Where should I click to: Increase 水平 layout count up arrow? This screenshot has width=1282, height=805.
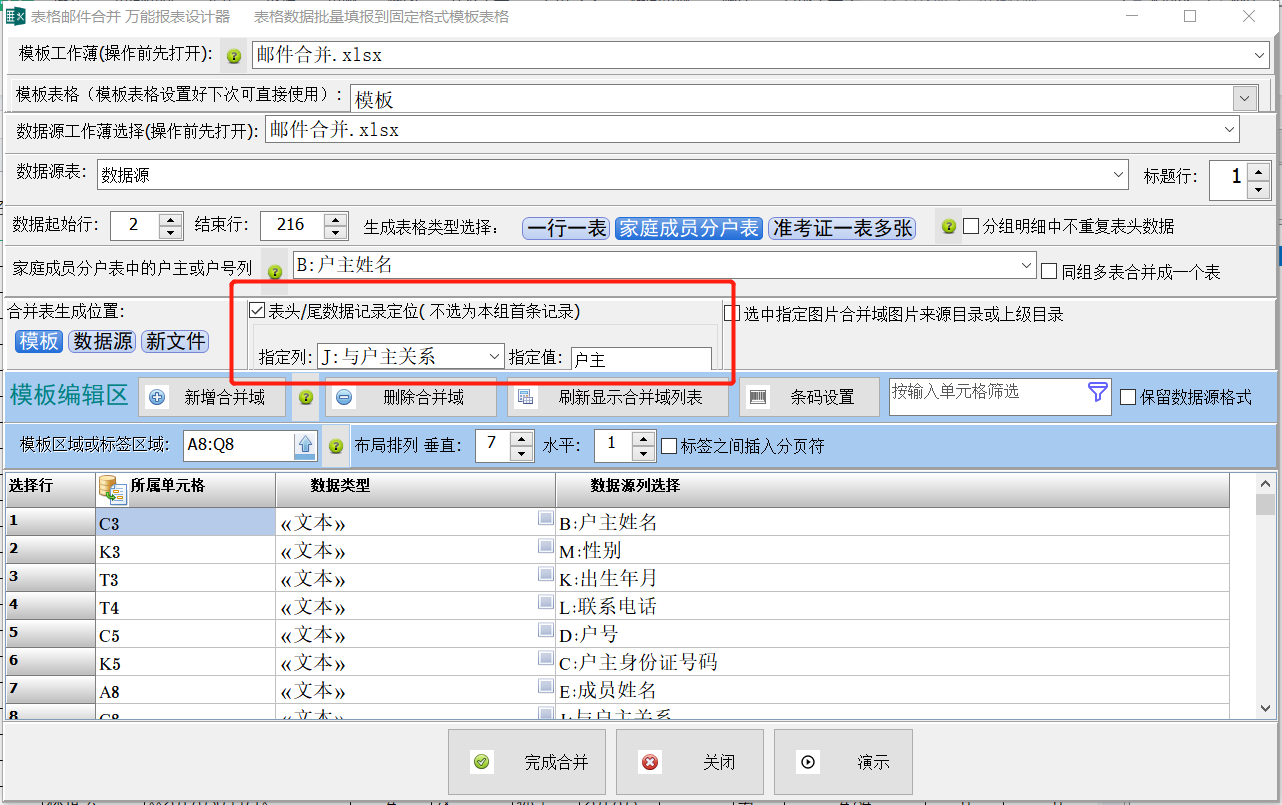pyautogui.click(x=643, y=438)
